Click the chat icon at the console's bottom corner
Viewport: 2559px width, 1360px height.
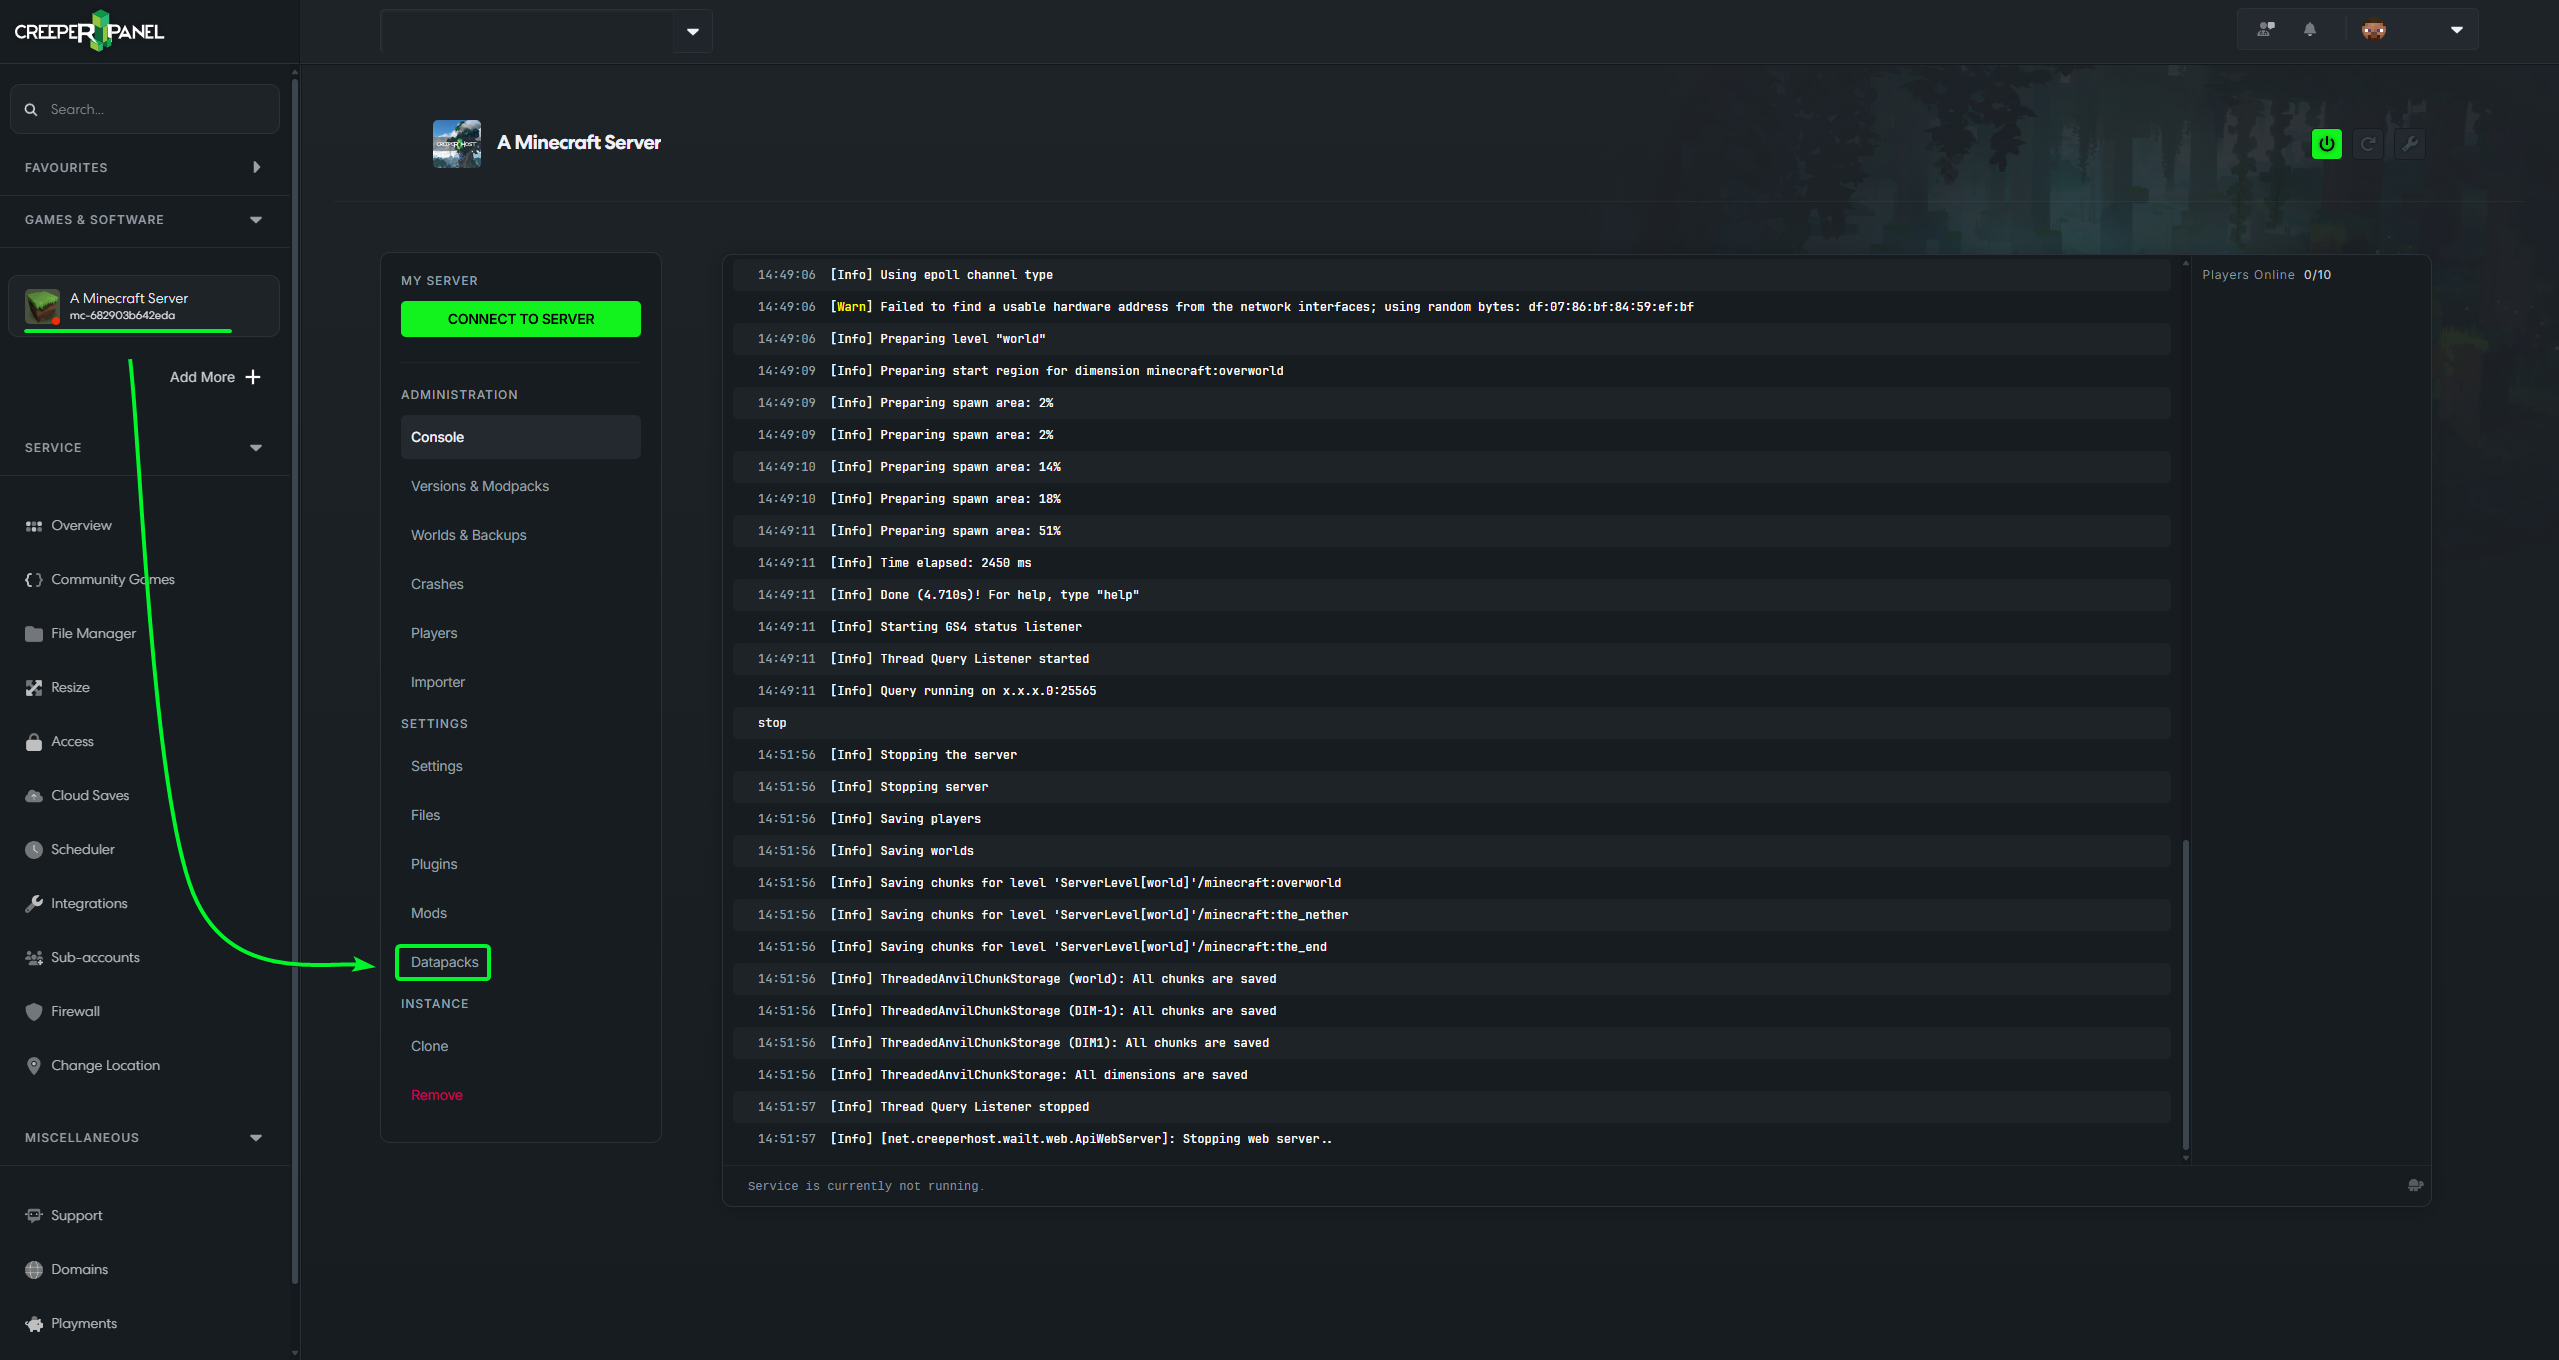2416,1185
